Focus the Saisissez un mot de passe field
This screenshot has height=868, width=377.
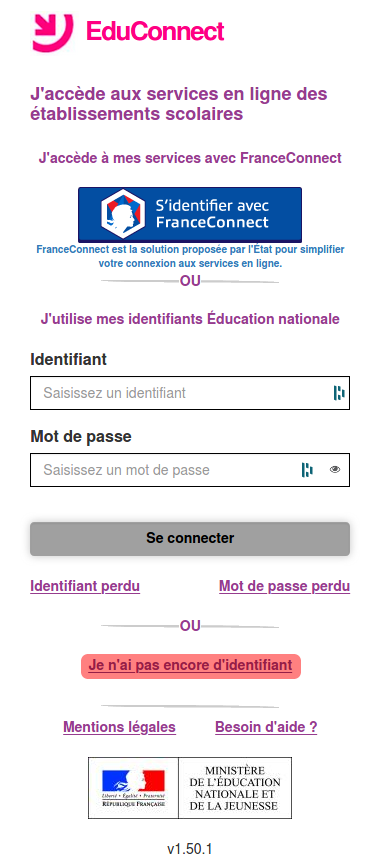(190, 470)
